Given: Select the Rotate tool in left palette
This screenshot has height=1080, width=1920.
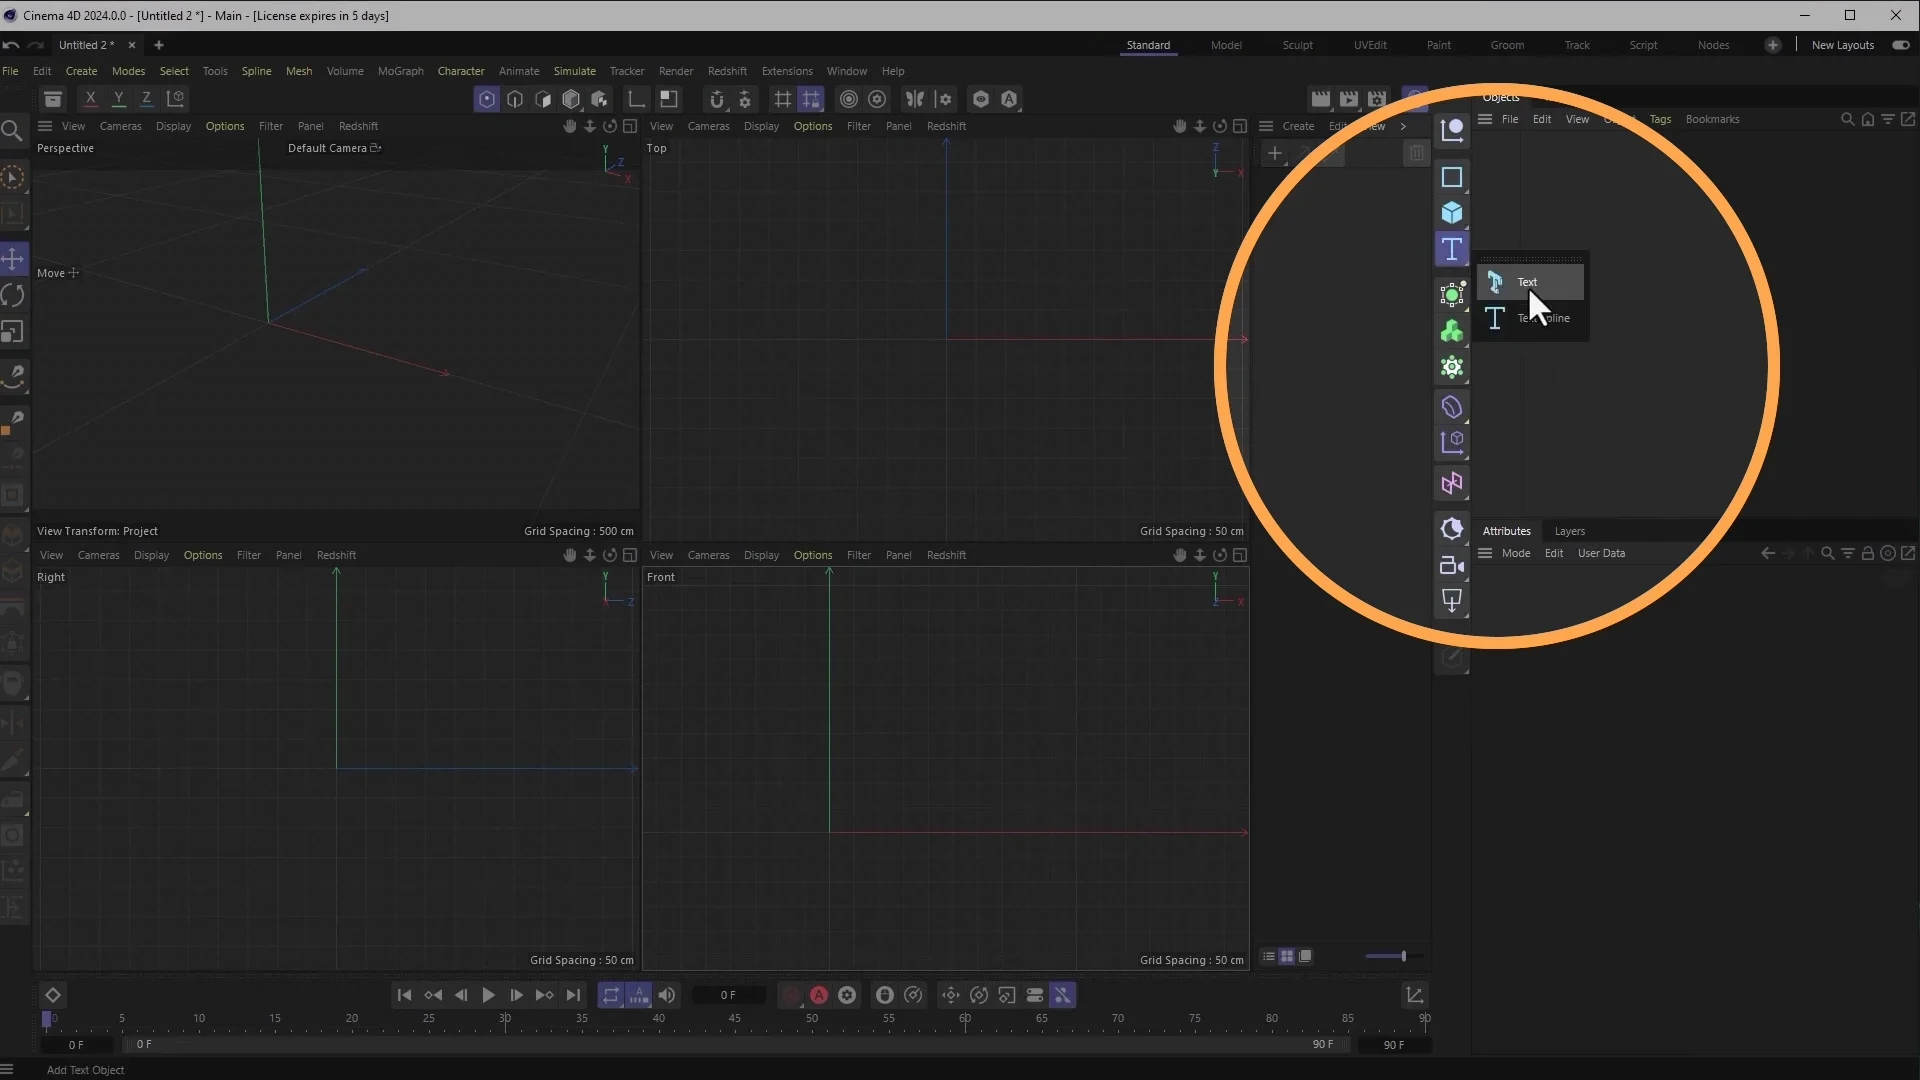Looking at the screenshot, I should tap(13, 295).
